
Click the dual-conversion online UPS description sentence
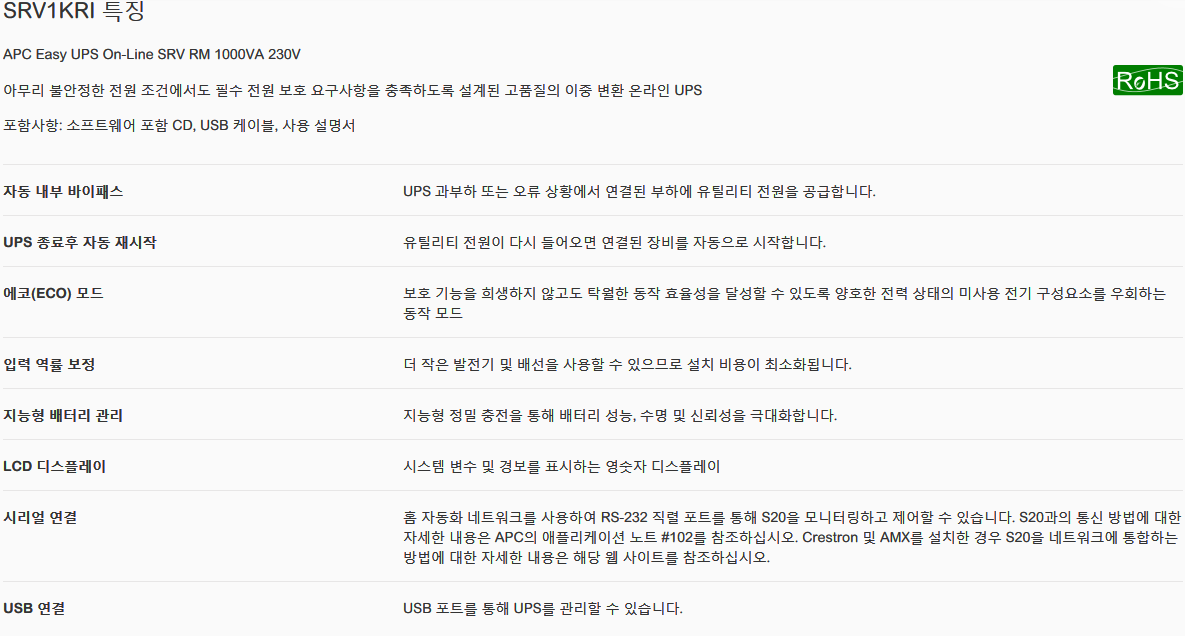point(352,91)
